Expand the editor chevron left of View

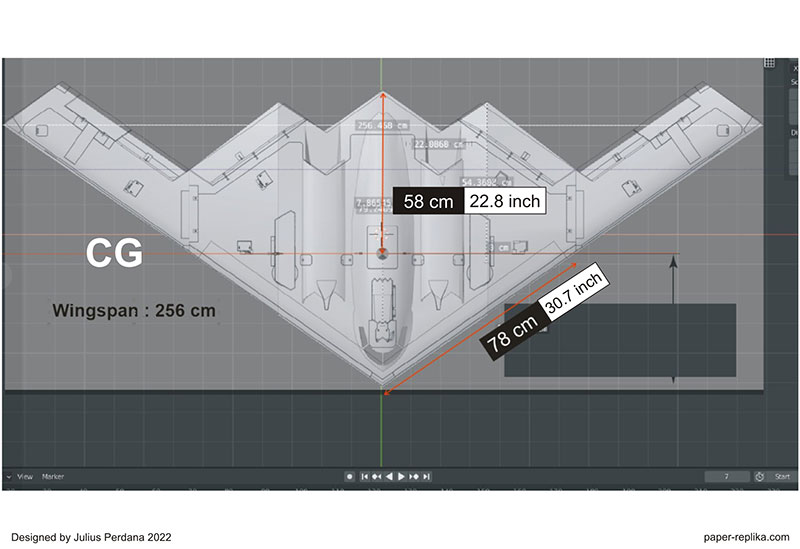tap(9, 477)
